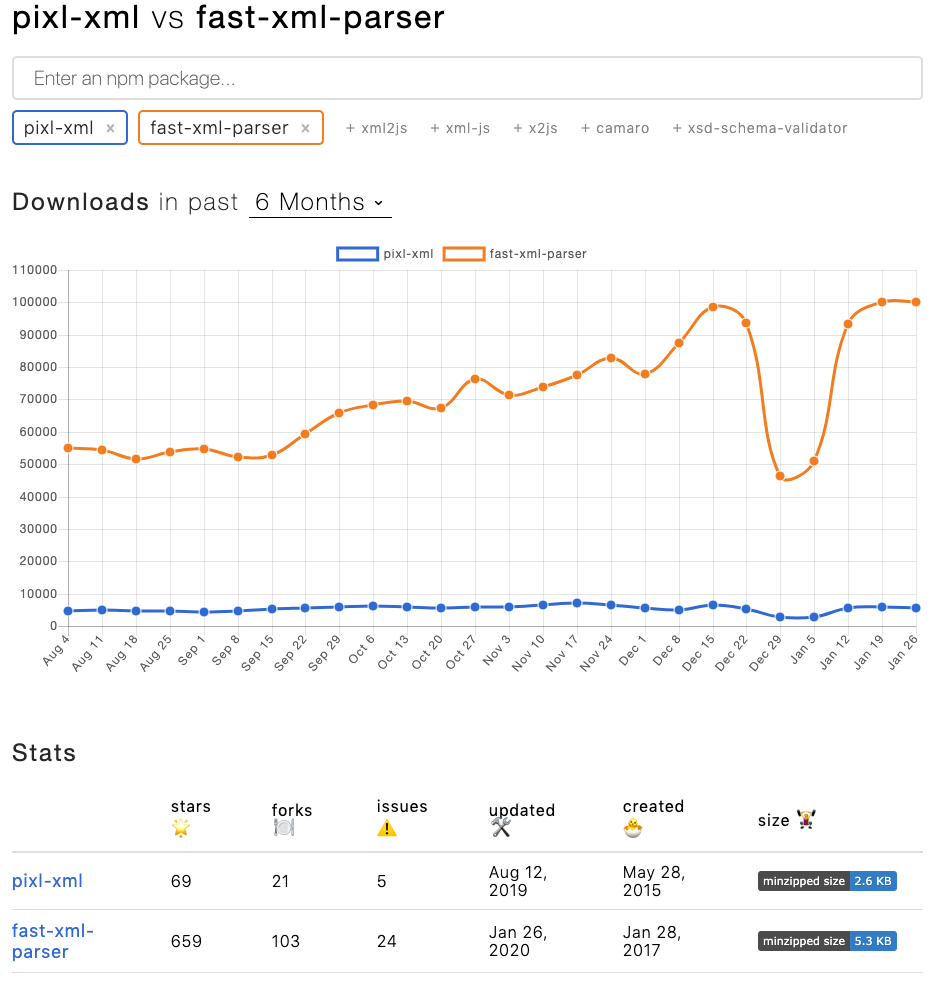
Task: Click the 'updated' column header
Action: click(x=522, y=810)
